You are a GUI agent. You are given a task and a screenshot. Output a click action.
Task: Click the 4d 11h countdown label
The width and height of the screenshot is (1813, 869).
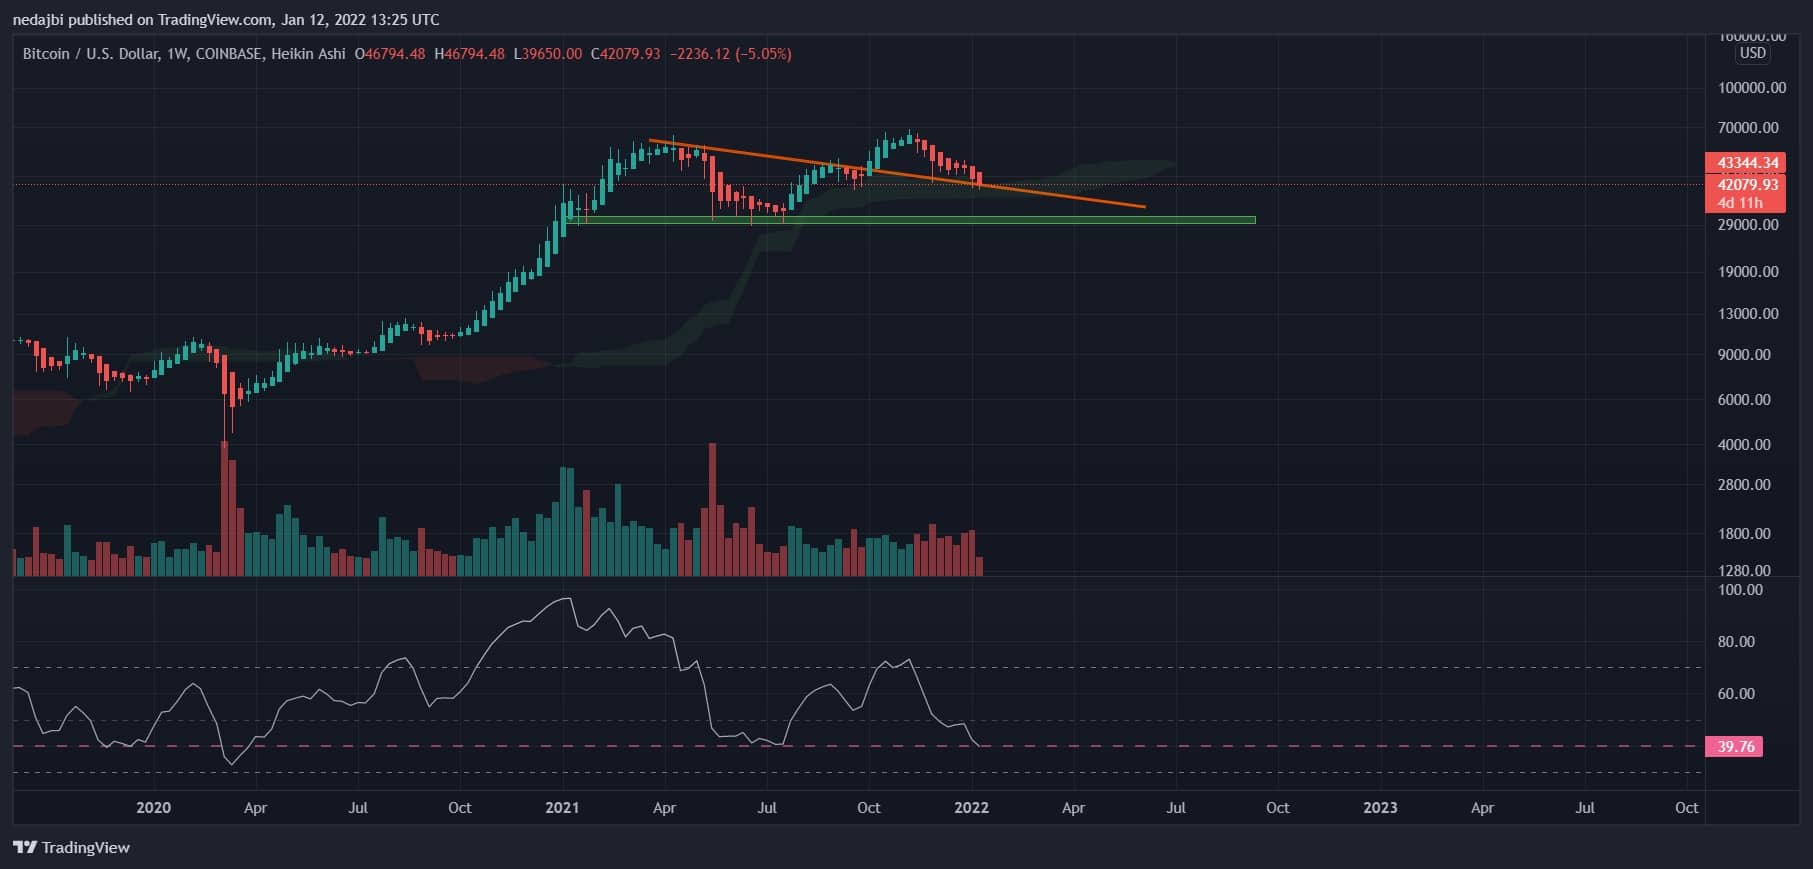[1739, 202]
